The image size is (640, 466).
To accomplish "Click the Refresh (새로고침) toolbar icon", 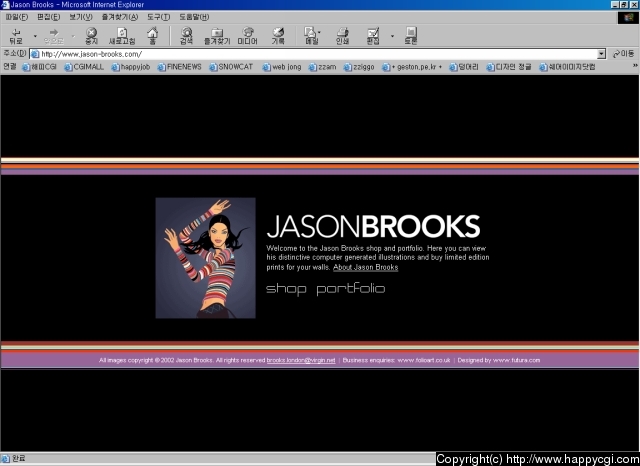I will coord(122,36).
